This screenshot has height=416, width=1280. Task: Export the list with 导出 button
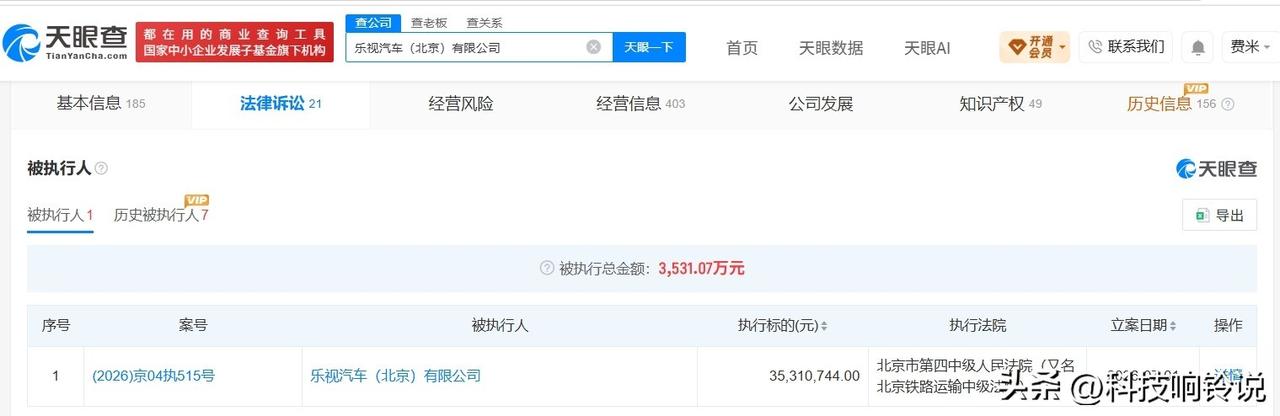pyautogui.click(x=1219, y=215)
